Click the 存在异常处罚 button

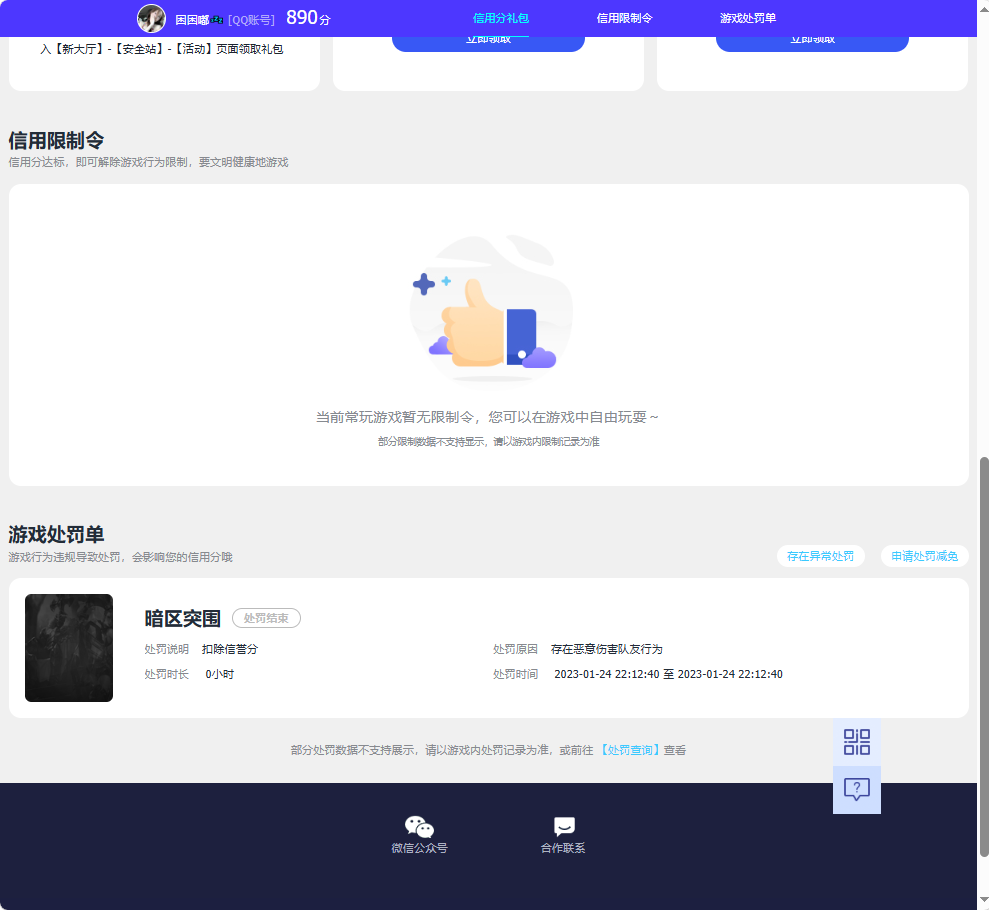click(821, 556)
